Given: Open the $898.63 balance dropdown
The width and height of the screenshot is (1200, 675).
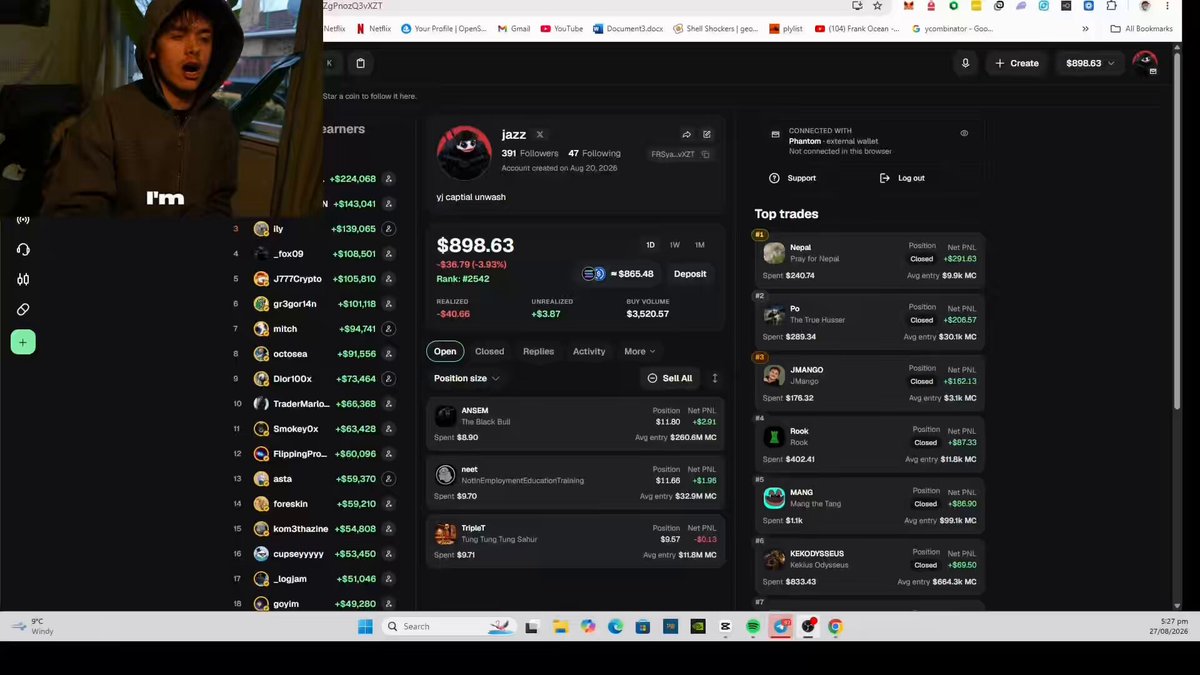Looking at the screenshot, I should [x=1089, y=63].
